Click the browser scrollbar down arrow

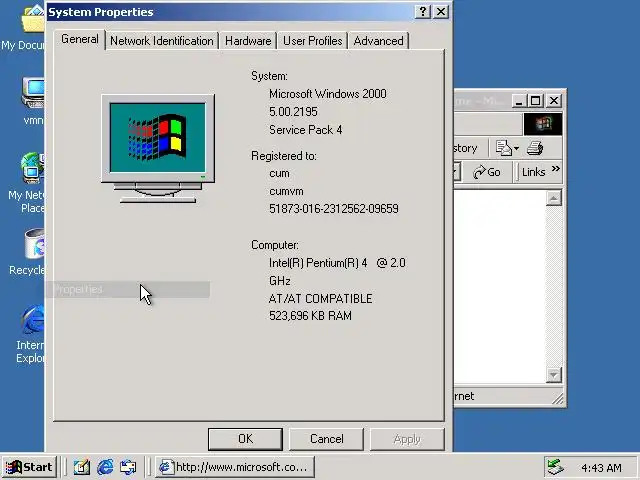(553, 375)
